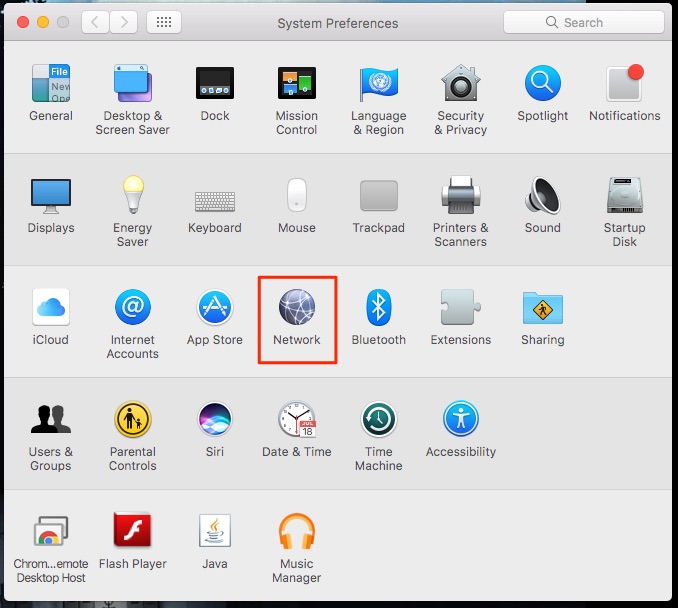The width and height of the screenshot is (678, 608).
Task: Close the System Preferences window
Action: pos(23,22)
